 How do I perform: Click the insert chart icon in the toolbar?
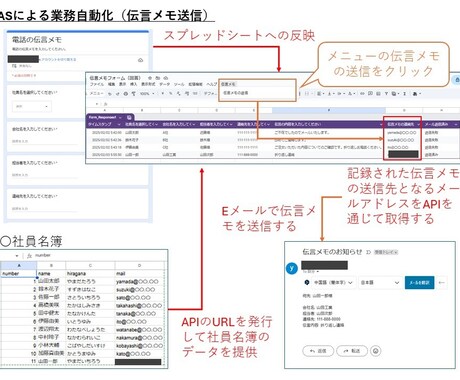click(378, 94)
